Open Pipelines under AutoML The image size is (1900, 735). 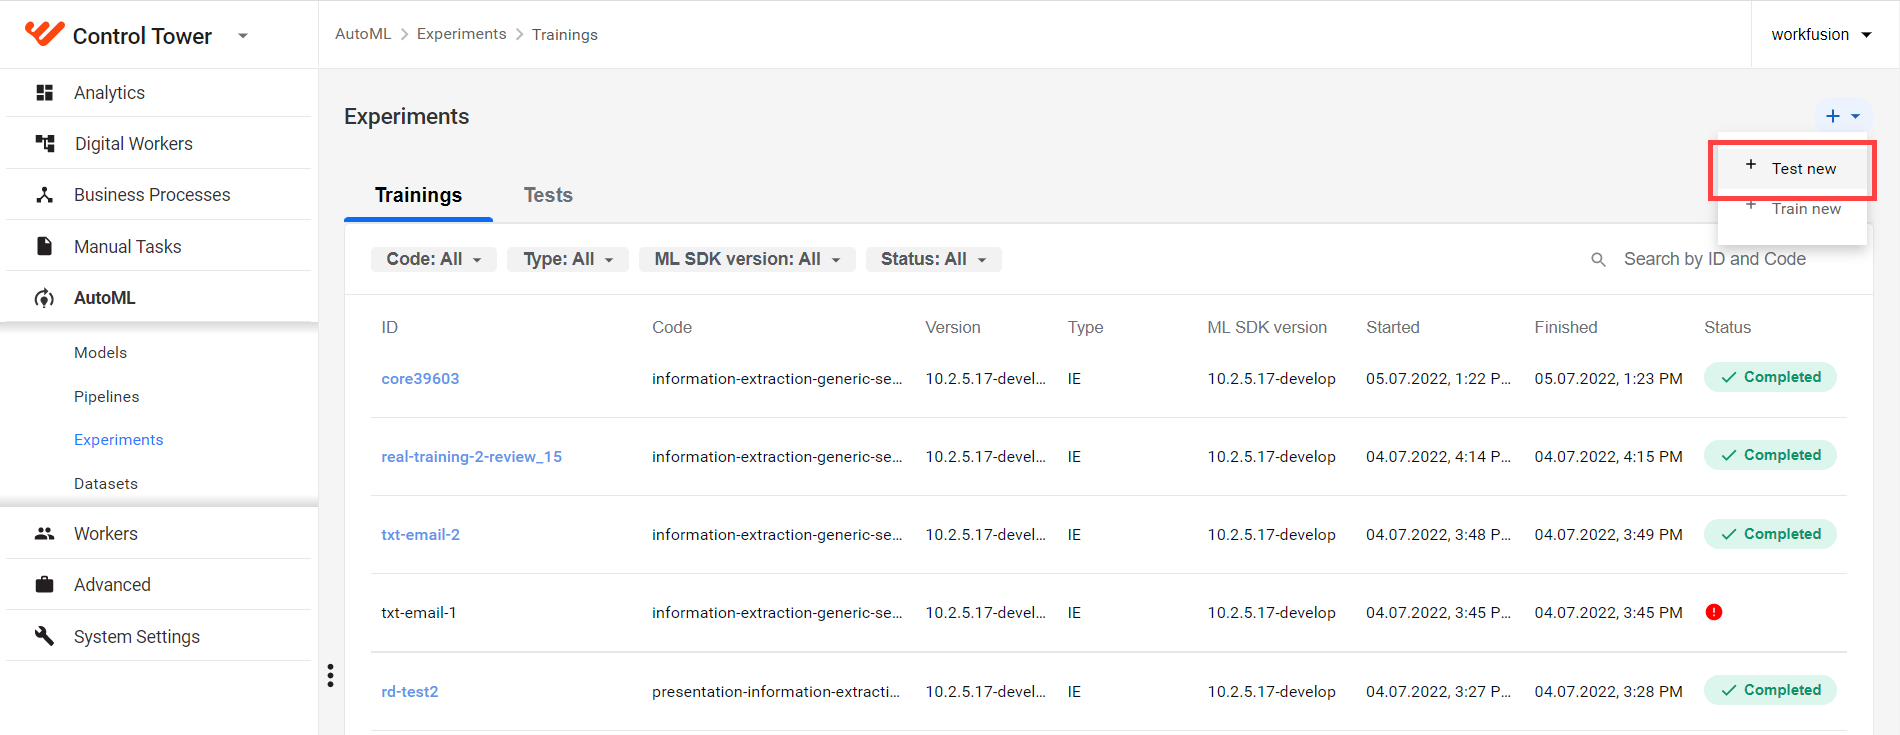click(x=107, y=397)
